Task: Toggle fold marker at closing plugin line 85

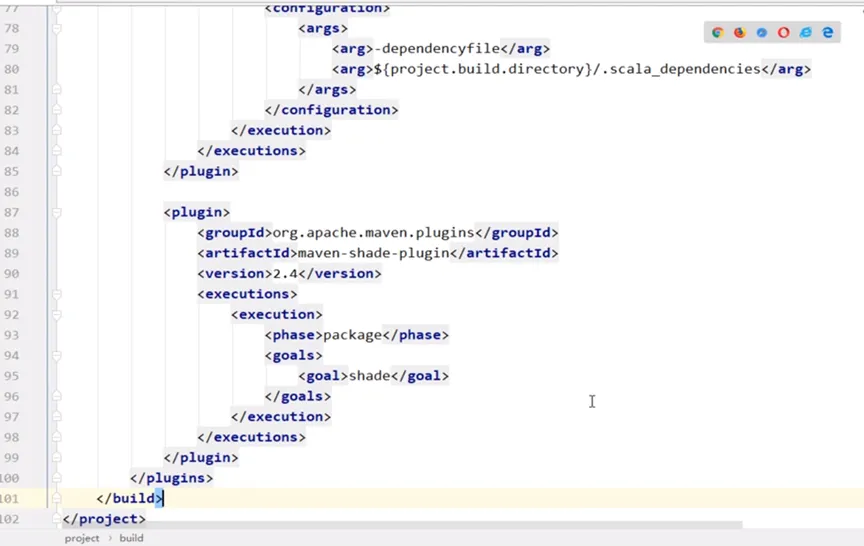Action: pos(57,171)
